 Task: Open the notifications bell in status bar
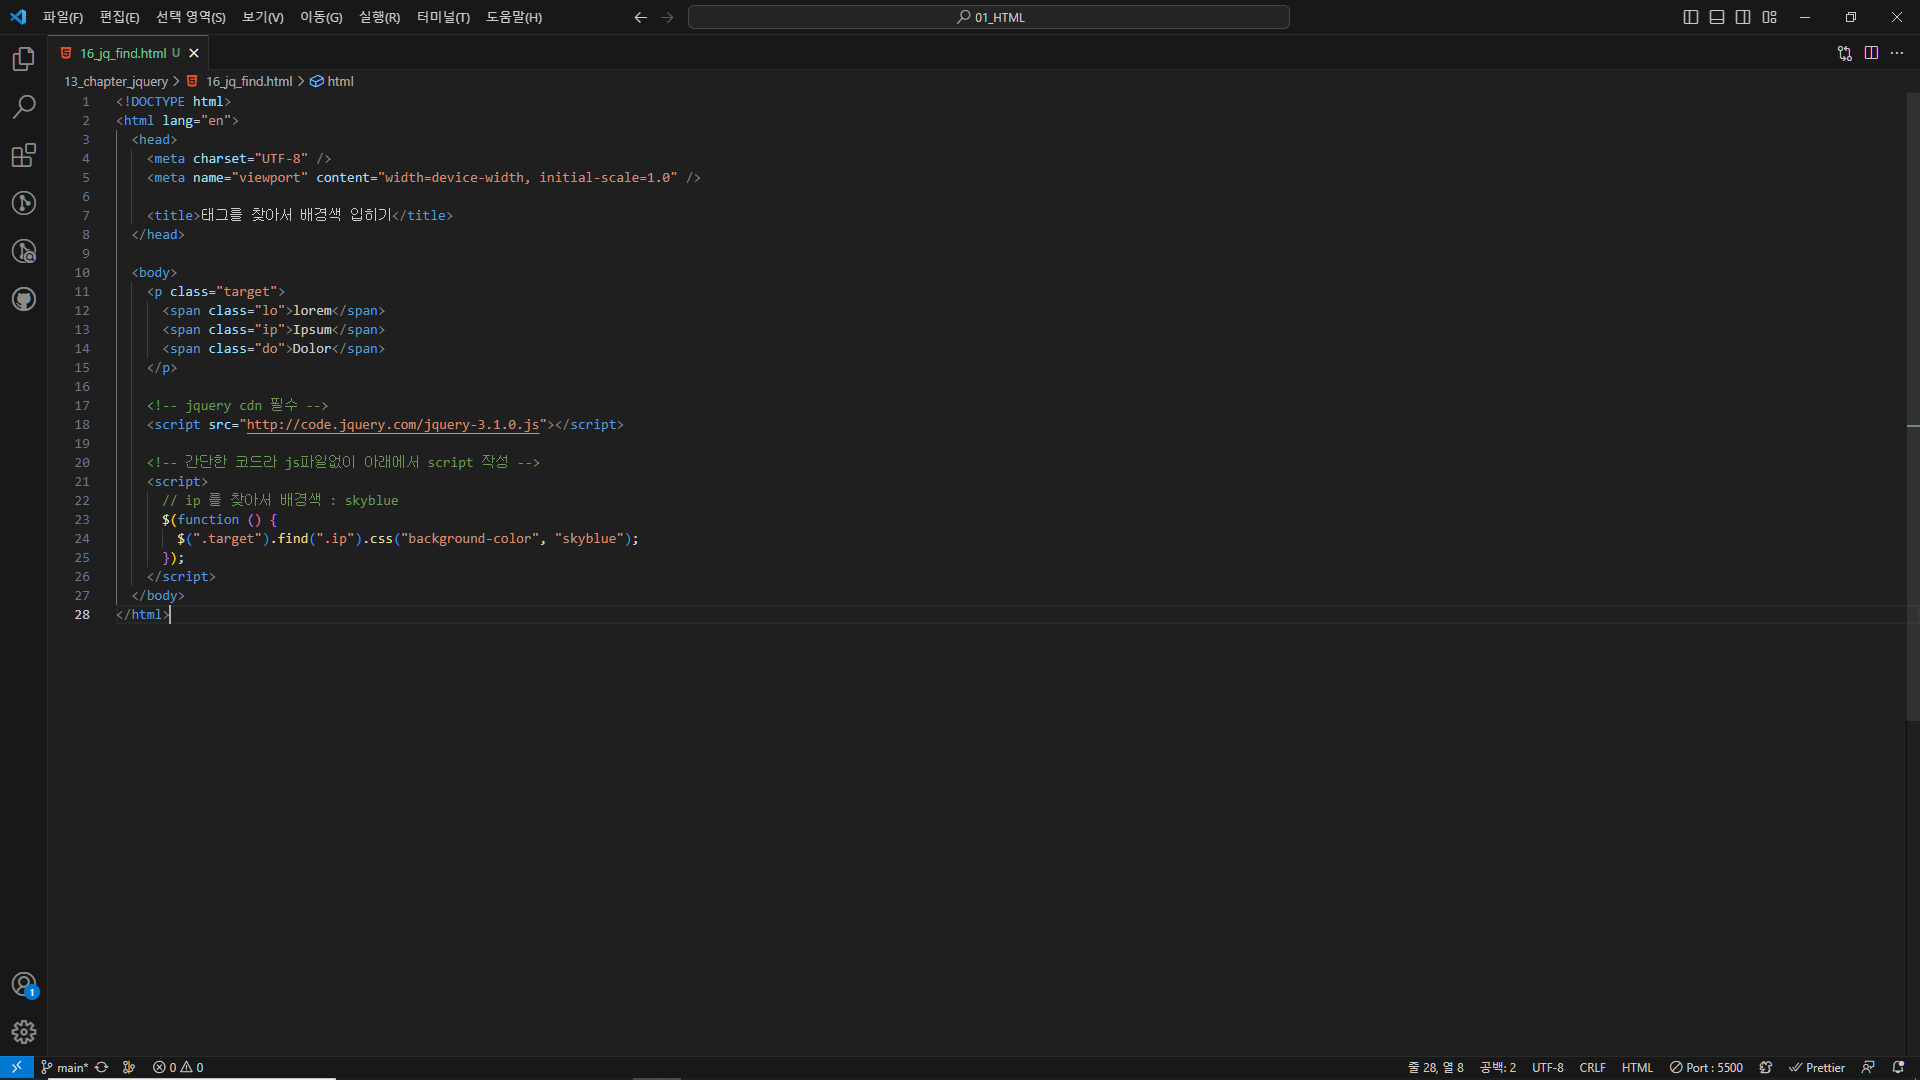[1898, 1067]
